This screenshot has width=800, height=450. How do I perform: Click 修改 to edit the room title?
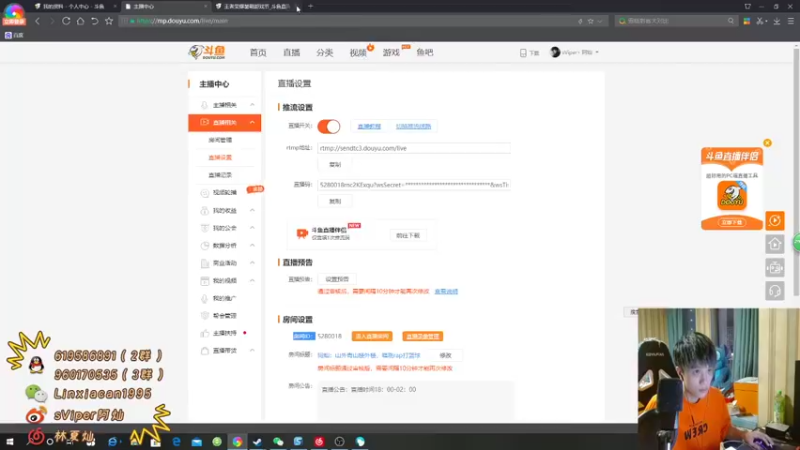(445, 355)
